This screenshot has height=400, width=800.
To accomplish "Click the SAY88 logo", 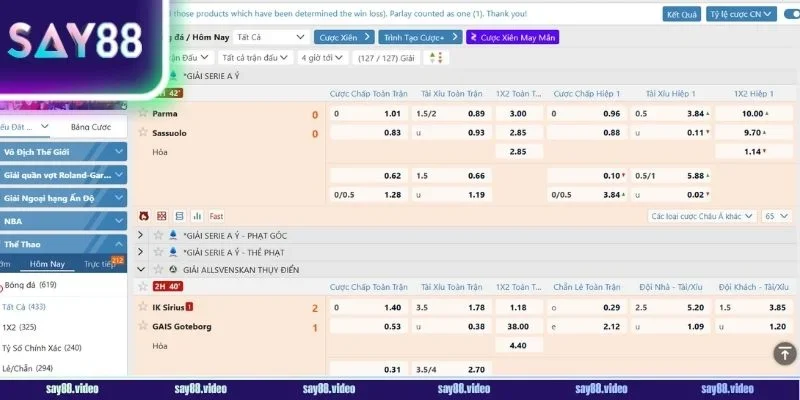I will [75, 41].
